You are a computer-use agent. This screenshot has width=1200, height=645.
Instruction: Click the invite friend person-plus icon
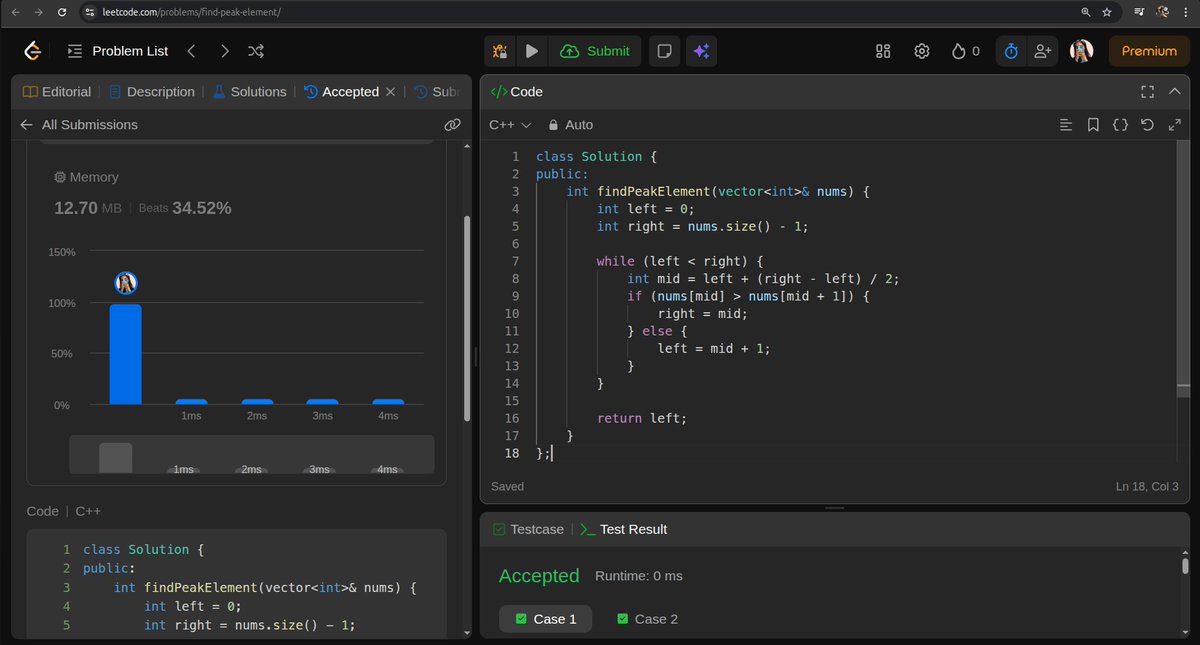click(1043, 51)
